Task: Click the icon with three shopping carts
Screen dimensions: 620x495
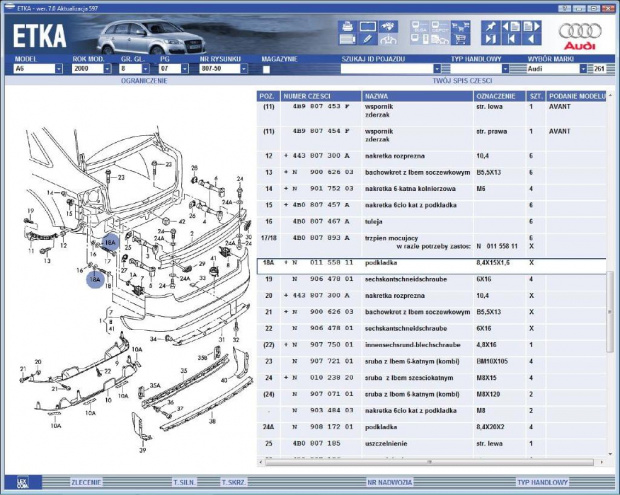Action: tap(460, 26)
